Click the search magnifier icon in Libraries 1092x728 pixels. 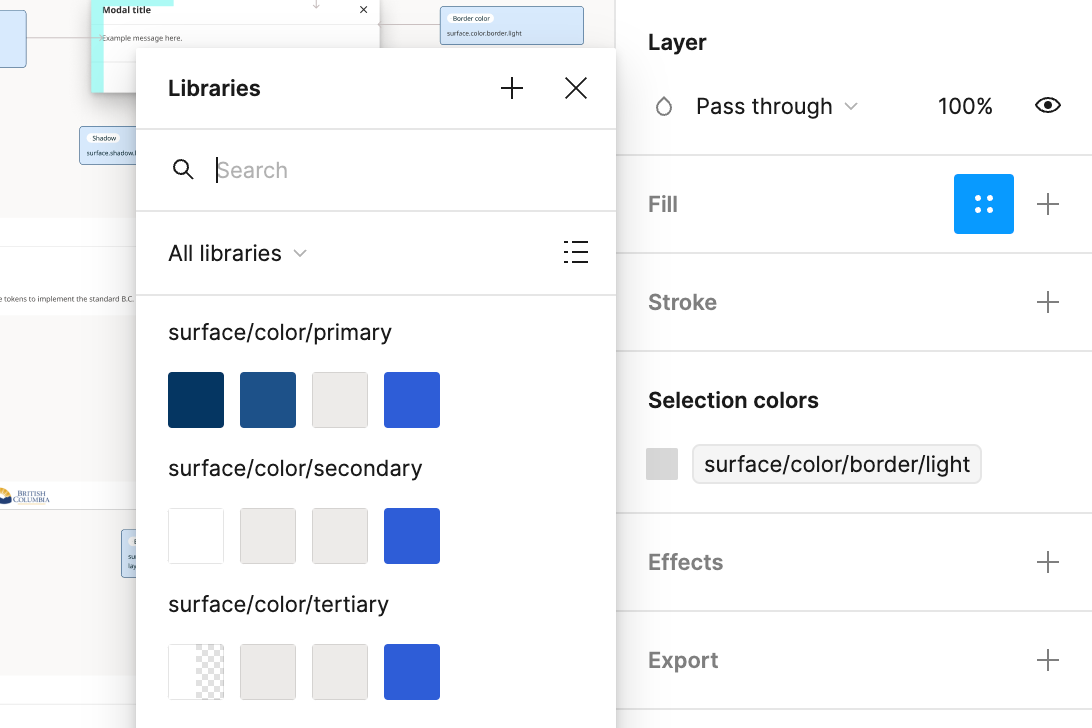click(183, 170)
